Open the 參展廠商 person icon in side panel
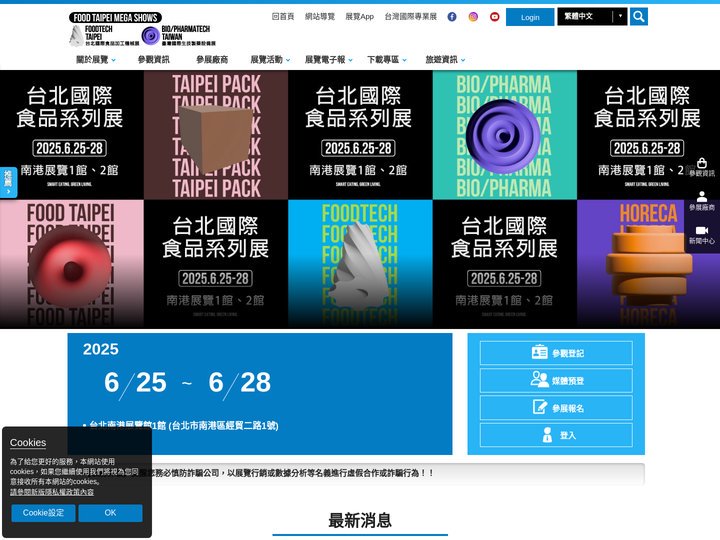 [x=702, y=201]
